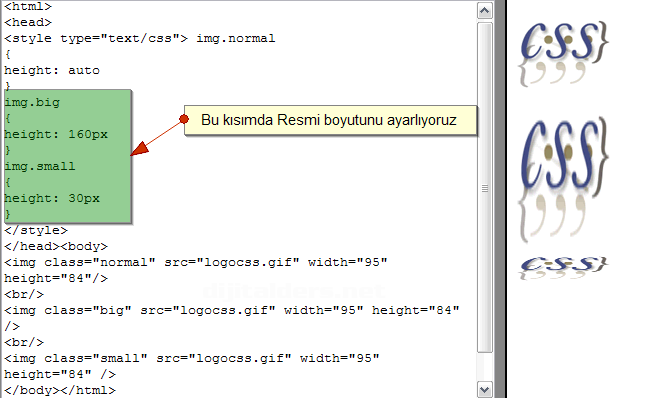Click the second <br/> tag line
647x398 pixels.
[24, 342]
